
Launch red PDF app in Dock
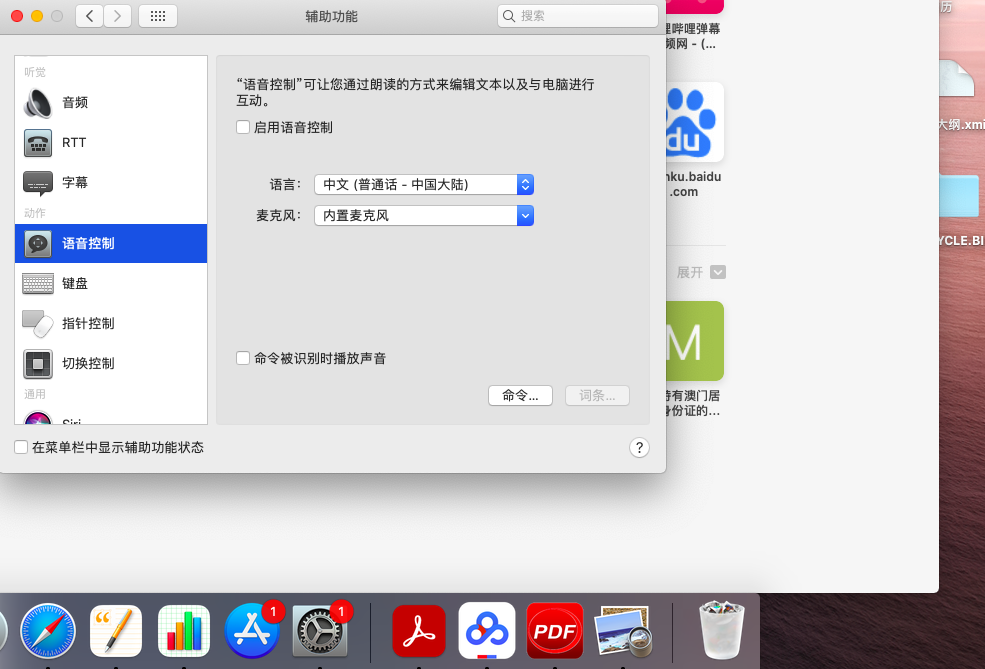coord(555,631)
